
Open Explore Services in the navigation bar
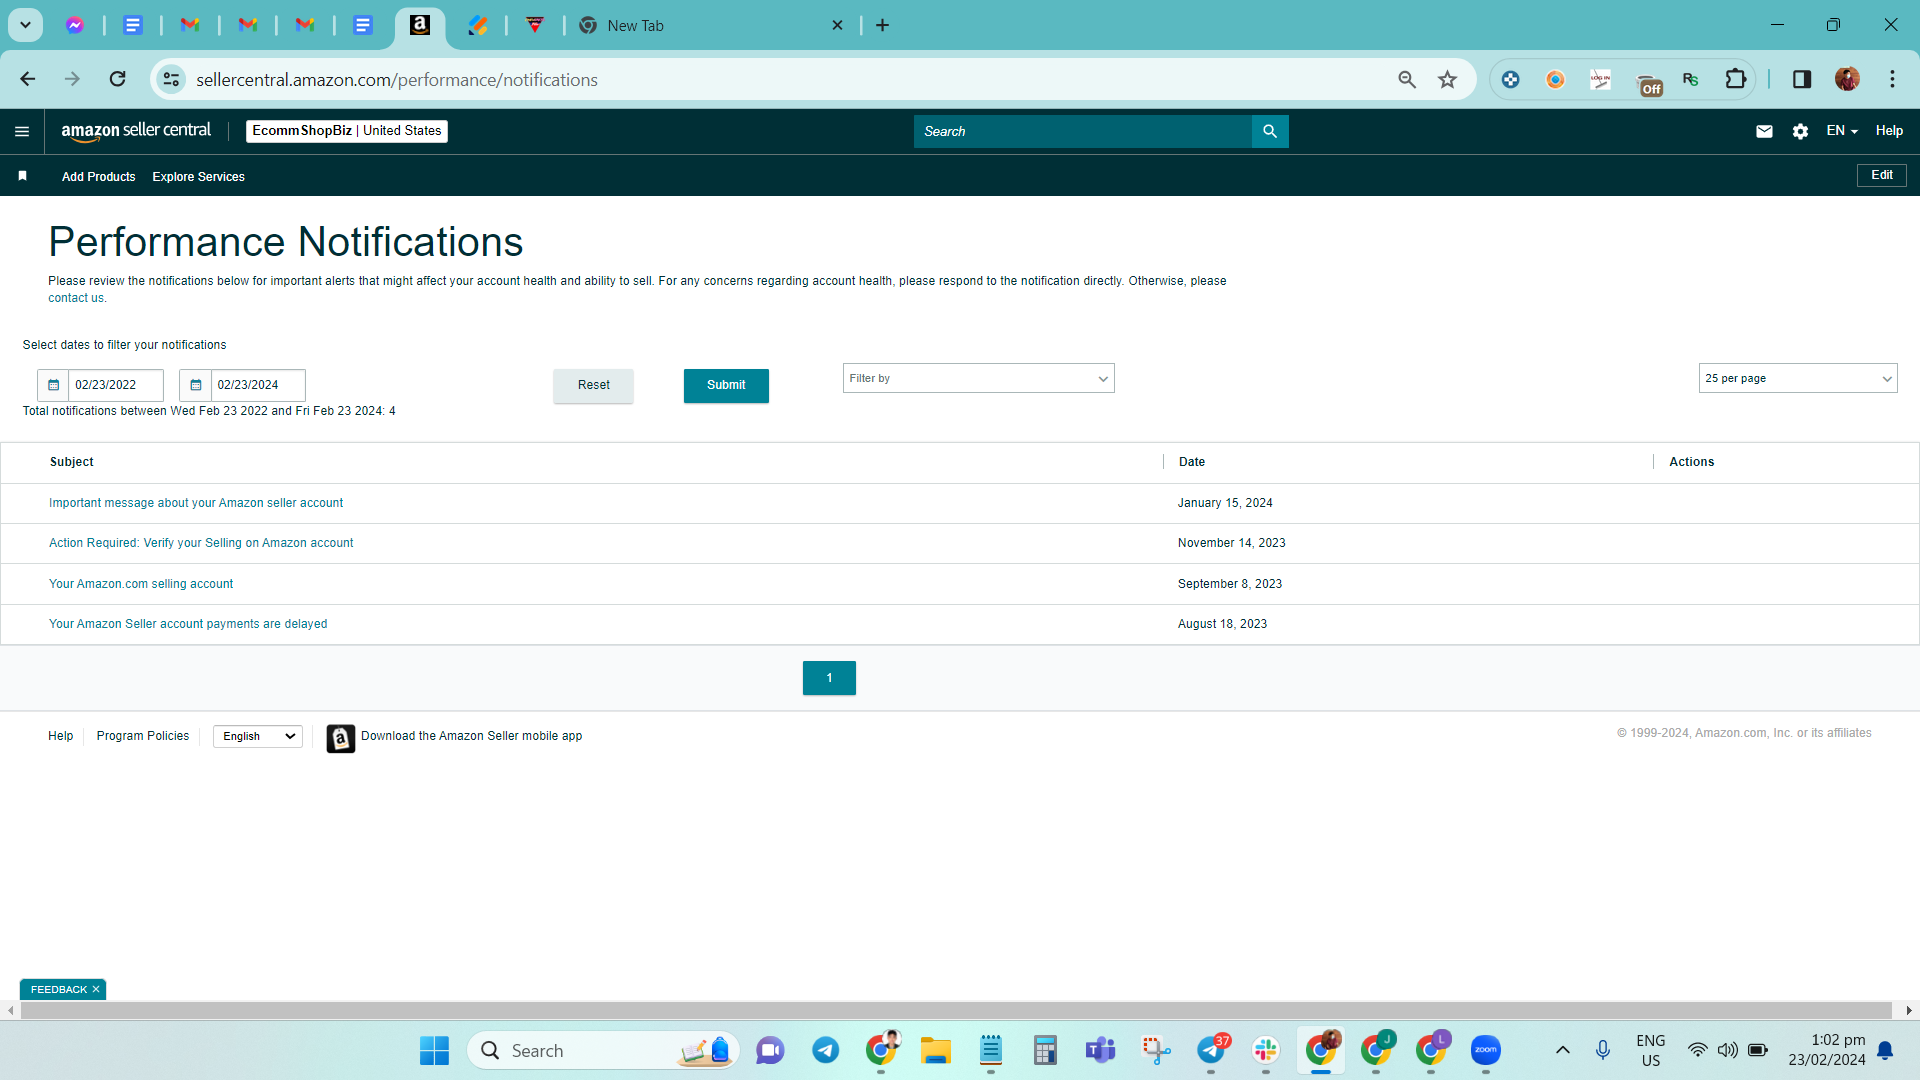pyautogui.click(x=198, y=177)
